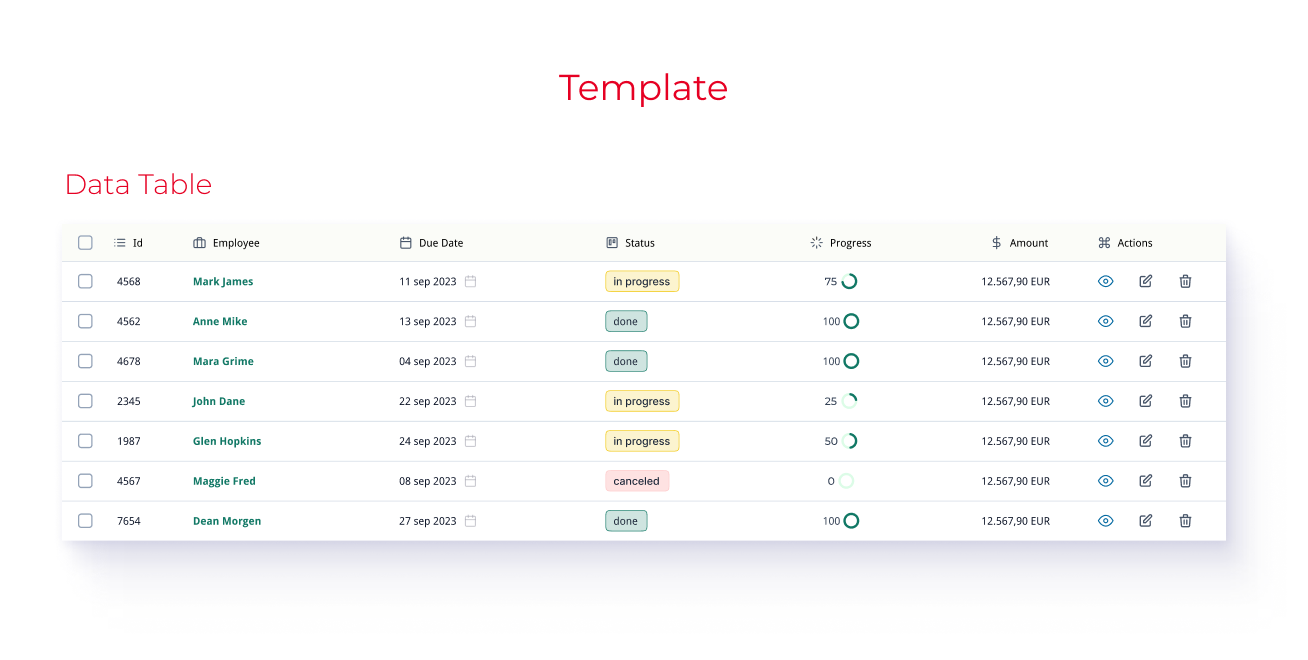This screenshot has height=660, width=1308.
Task: Delete the Glen Hopkins row
Action: pos(1185,441)
